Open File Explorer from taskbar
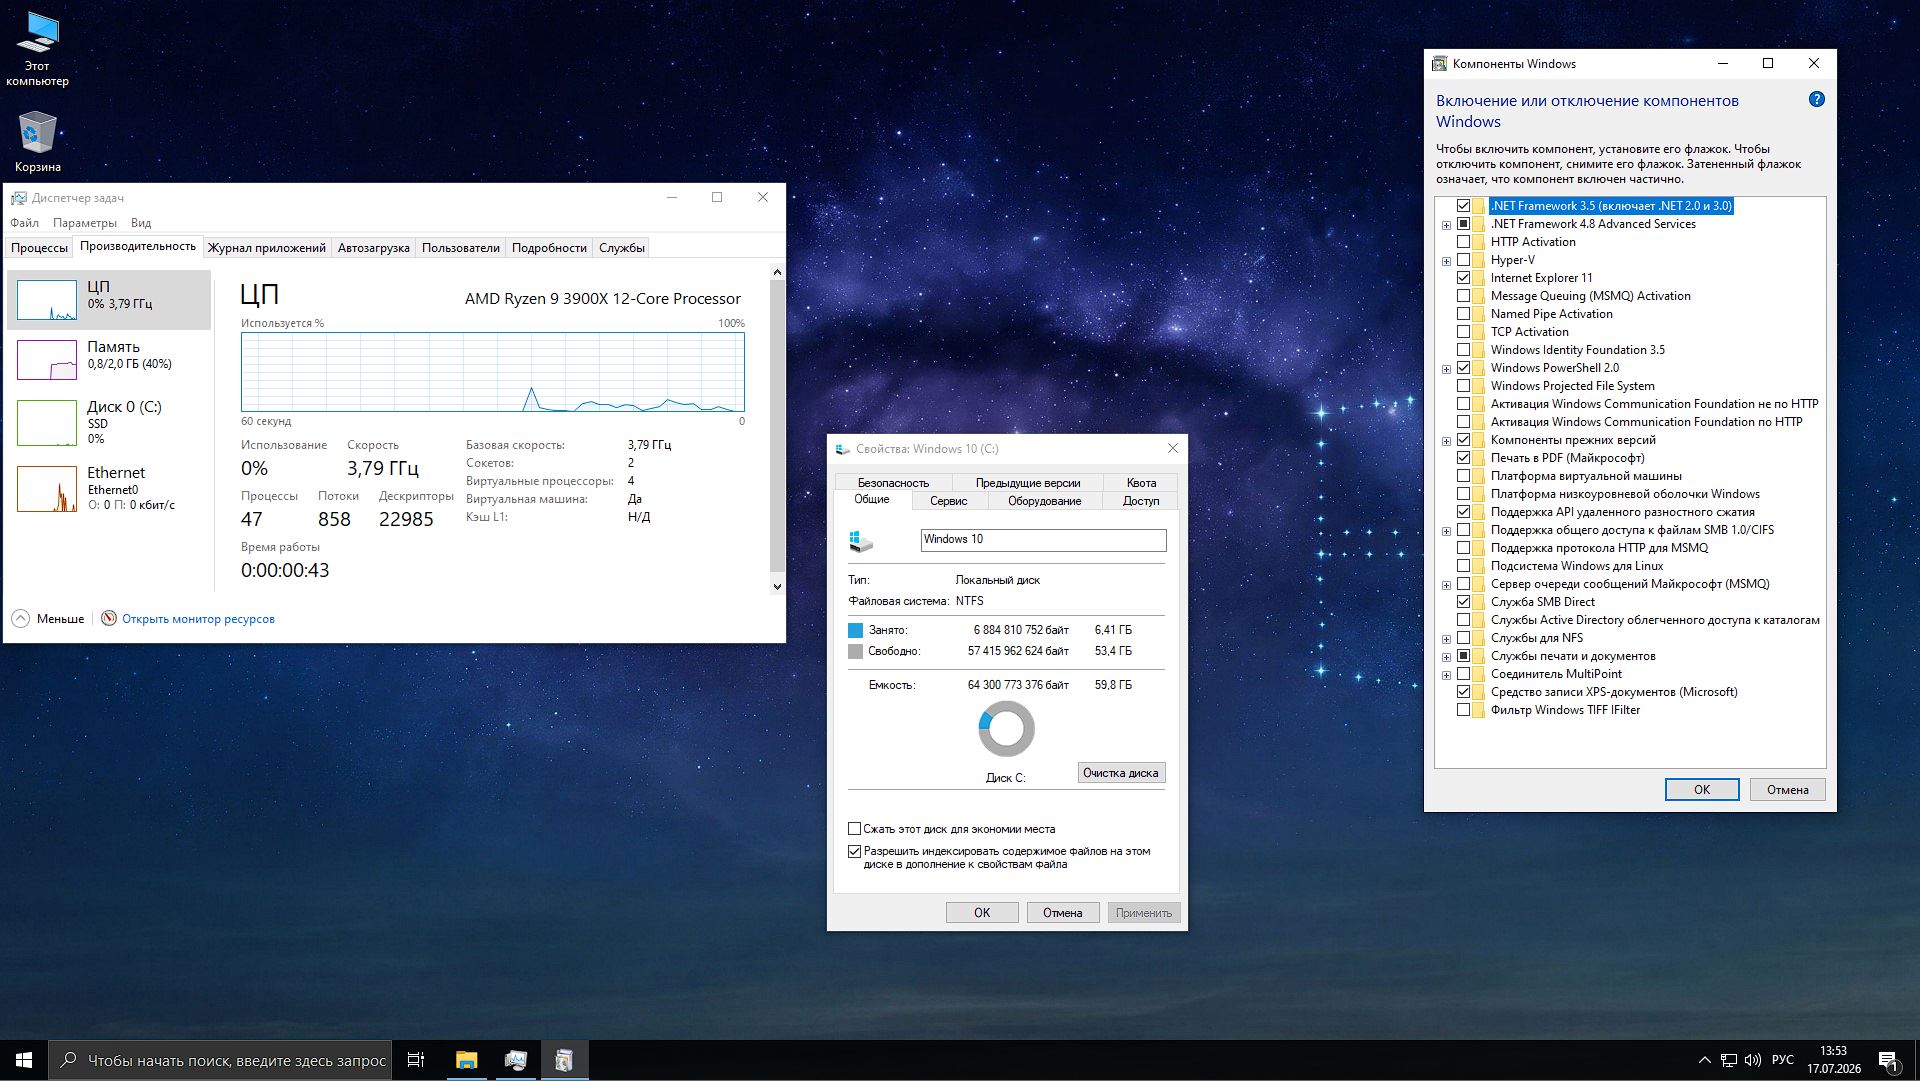1920x1081 pixels. tap(466, 1060)
